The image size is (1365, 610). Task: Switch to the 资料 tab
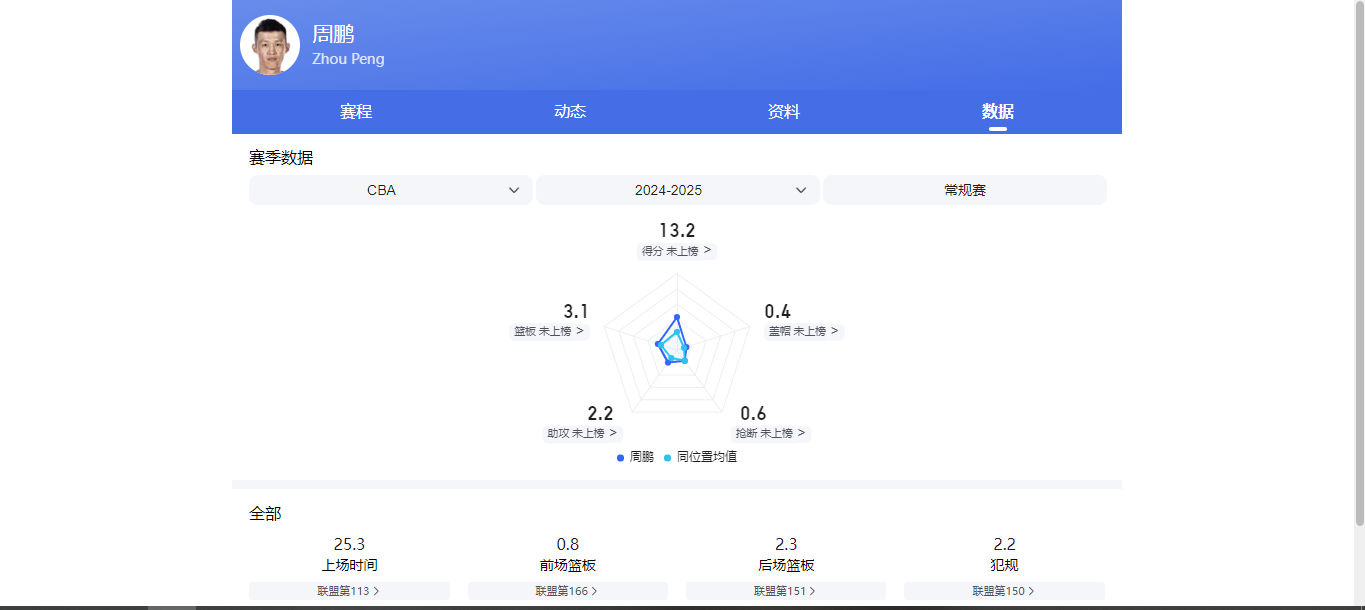(x=784, y=111)
